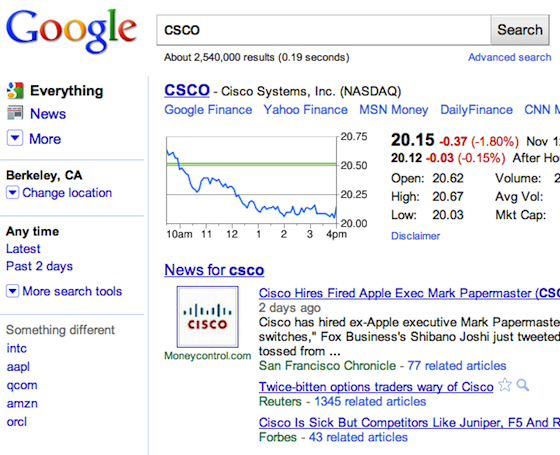Open the Change location dropdown arrow
This screenshot has width=560, height=455.
point(12,193)
